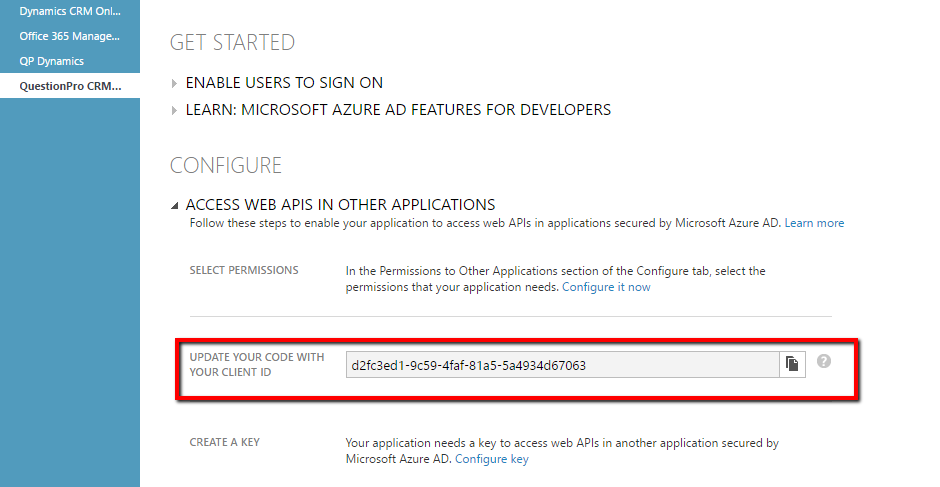This screenshot has width=940, height=487.
Task: Click the help question mark icon
Action: click(824, 361)
